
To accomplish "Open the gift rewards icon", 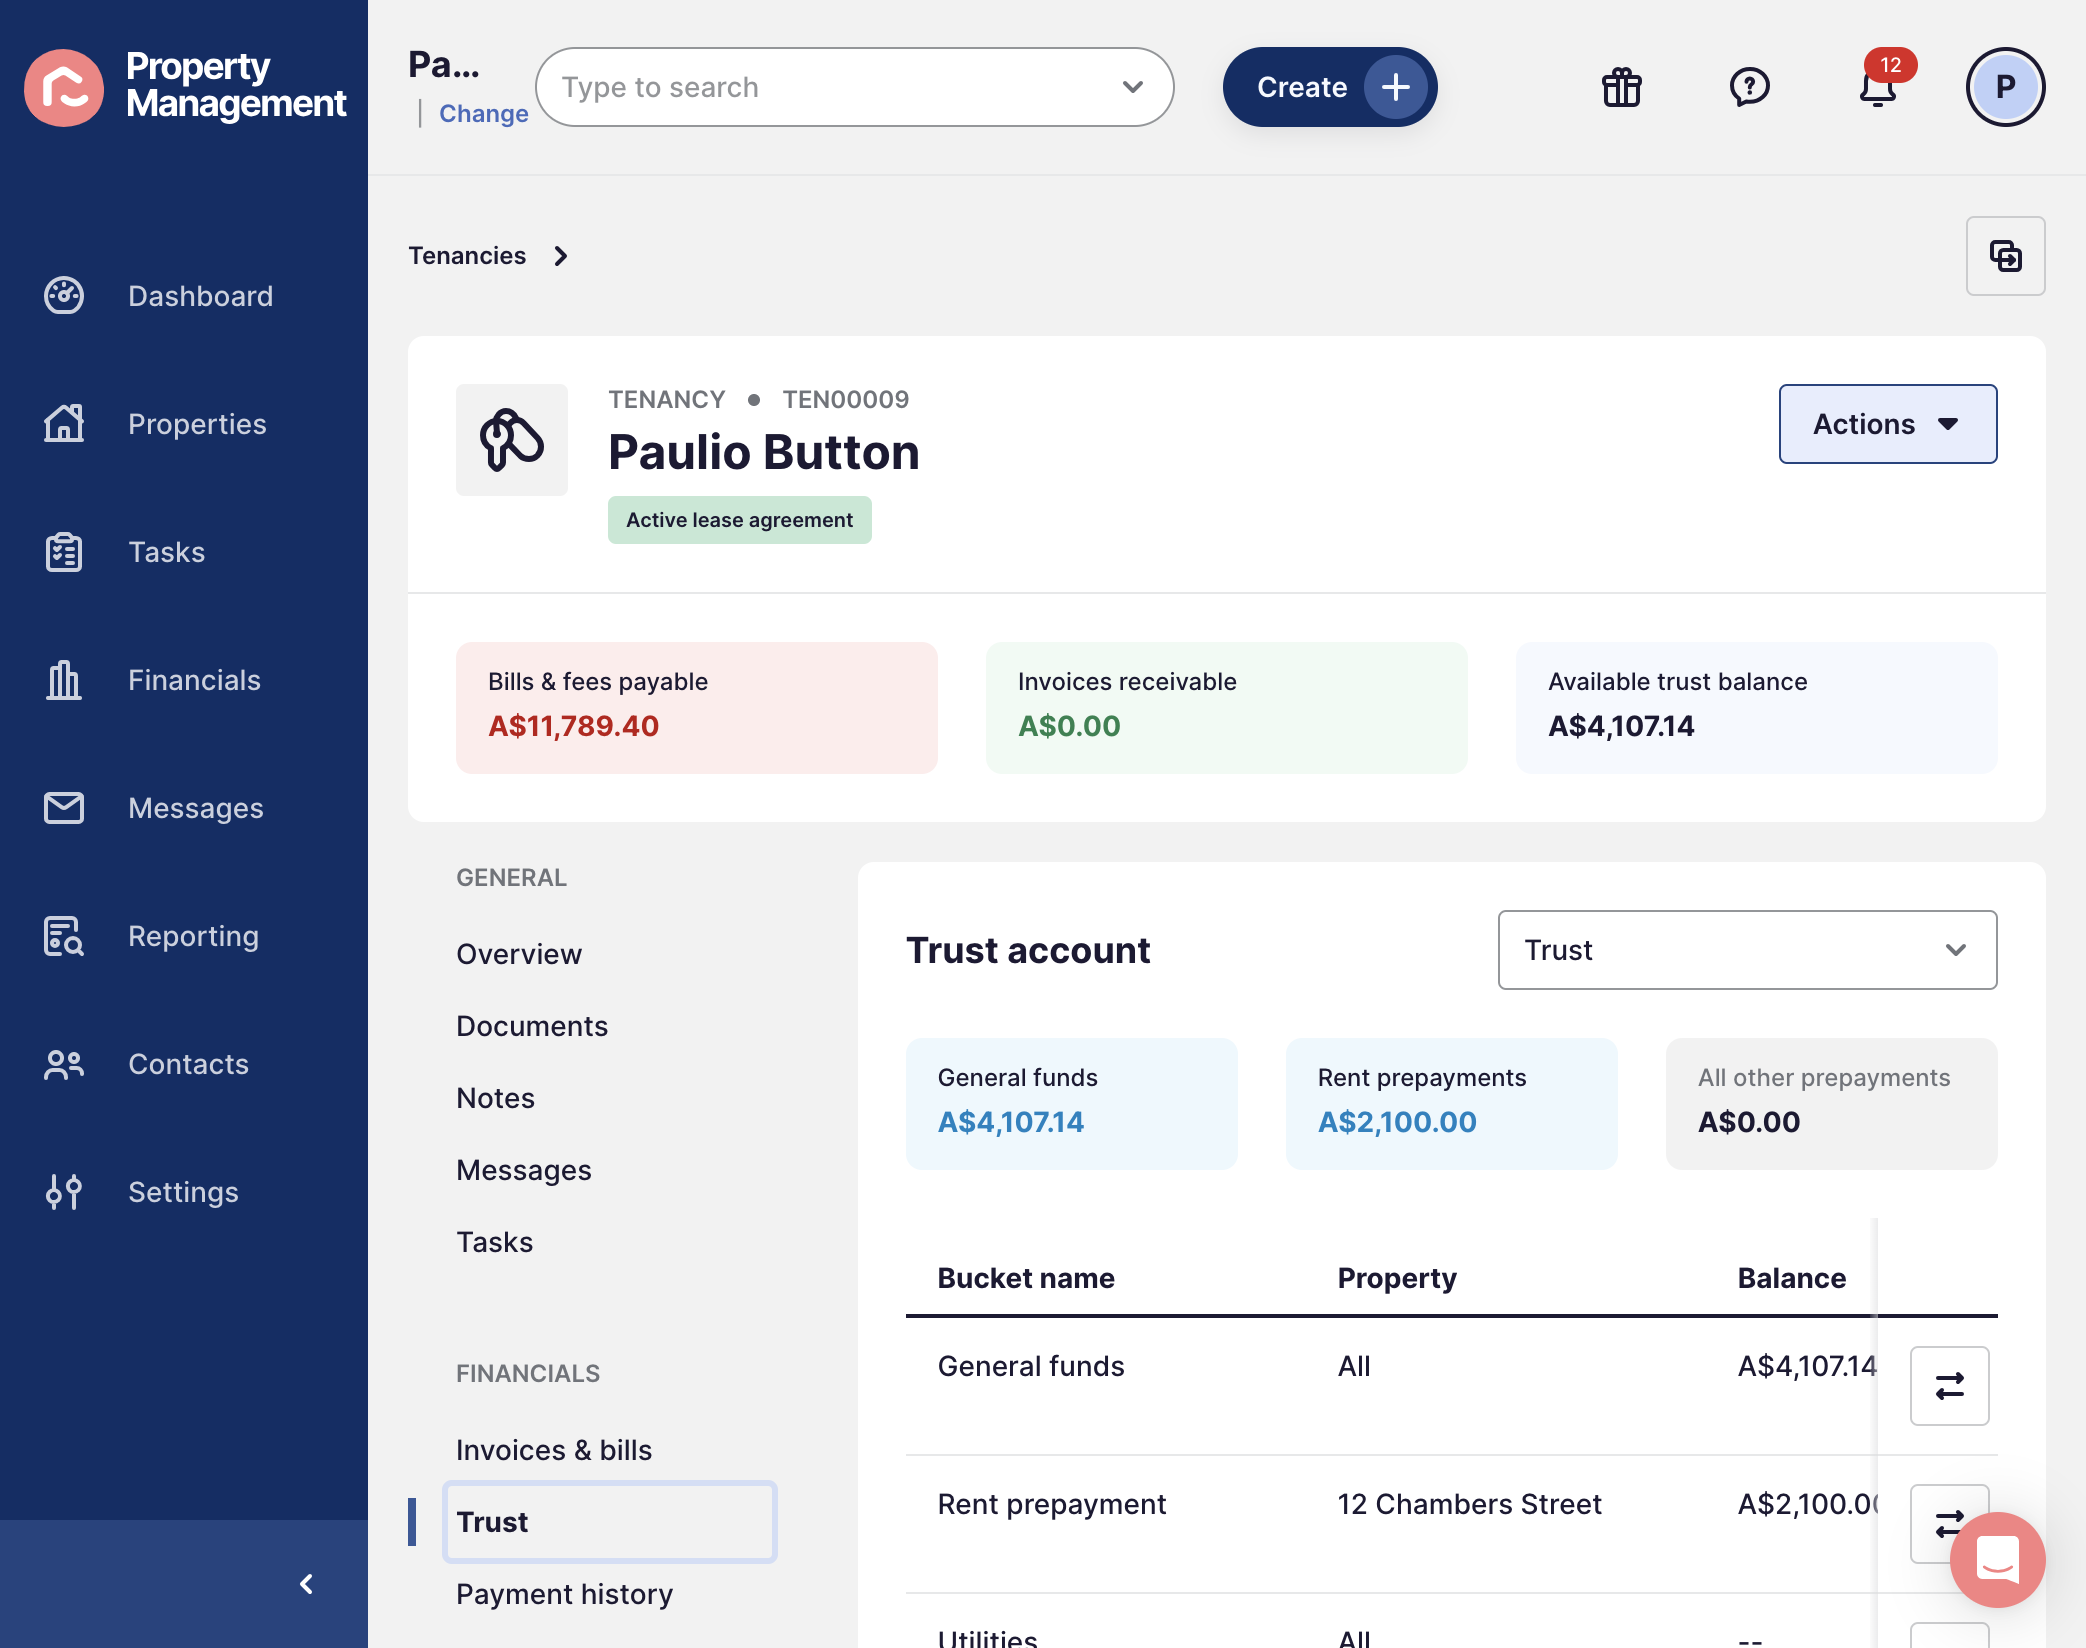I will click(x=1622, y=87).
